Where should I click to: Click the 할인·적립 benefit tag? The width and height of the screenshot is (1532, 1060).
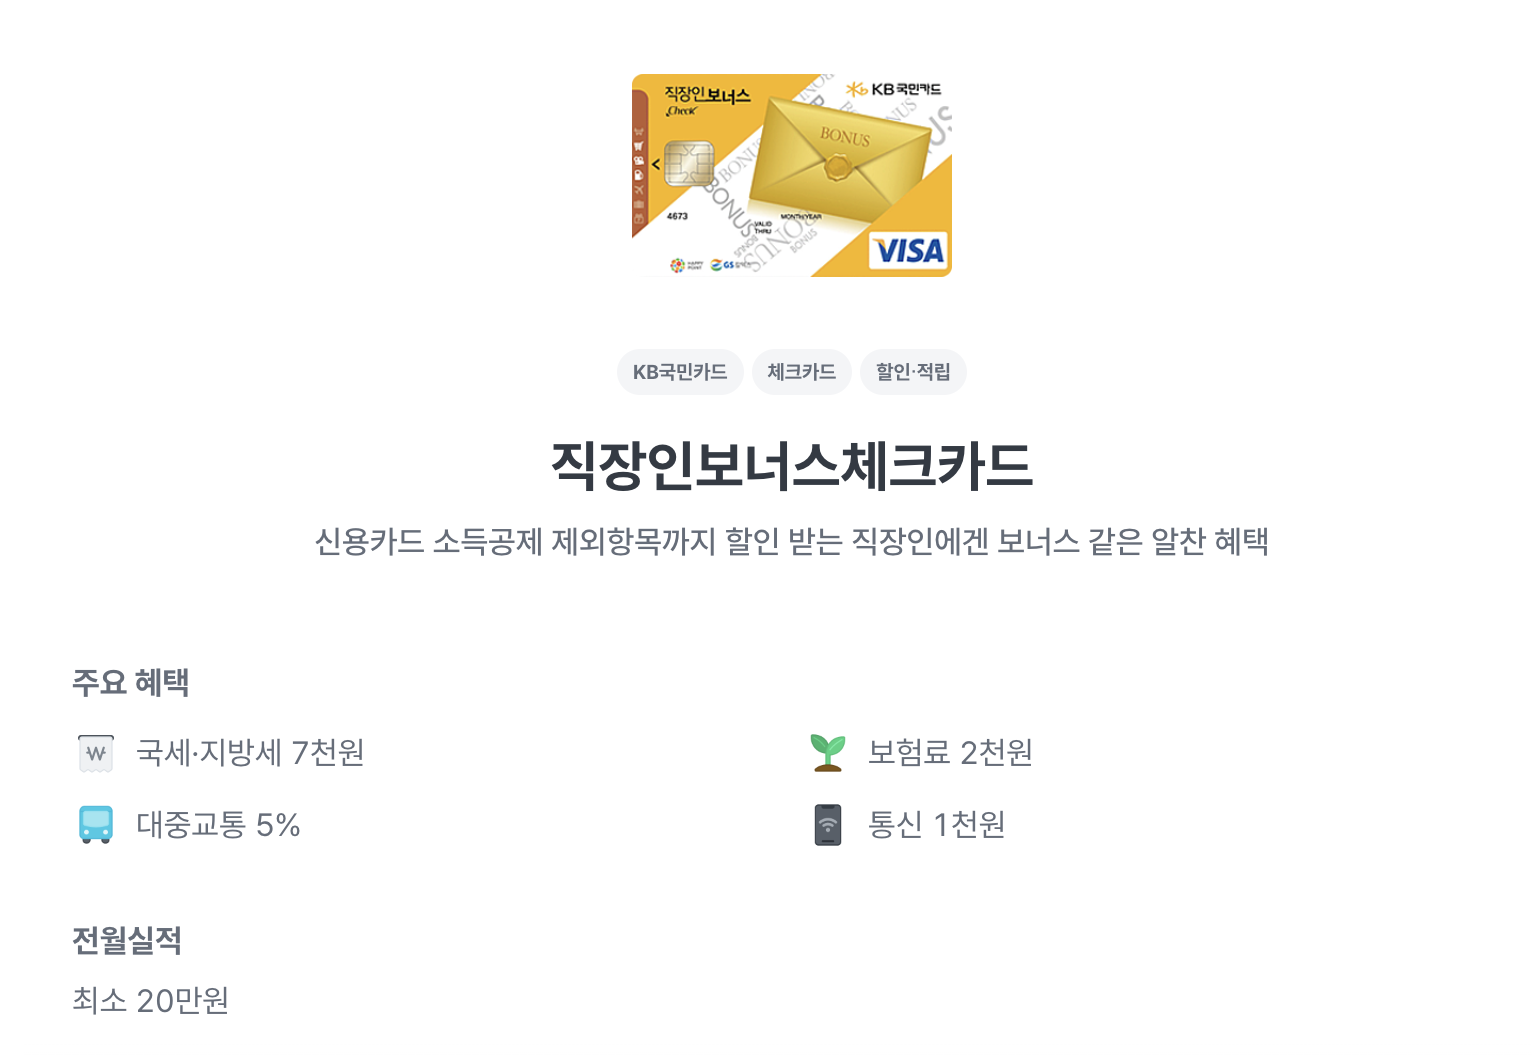pyautogui.click(x=912, y=371)
